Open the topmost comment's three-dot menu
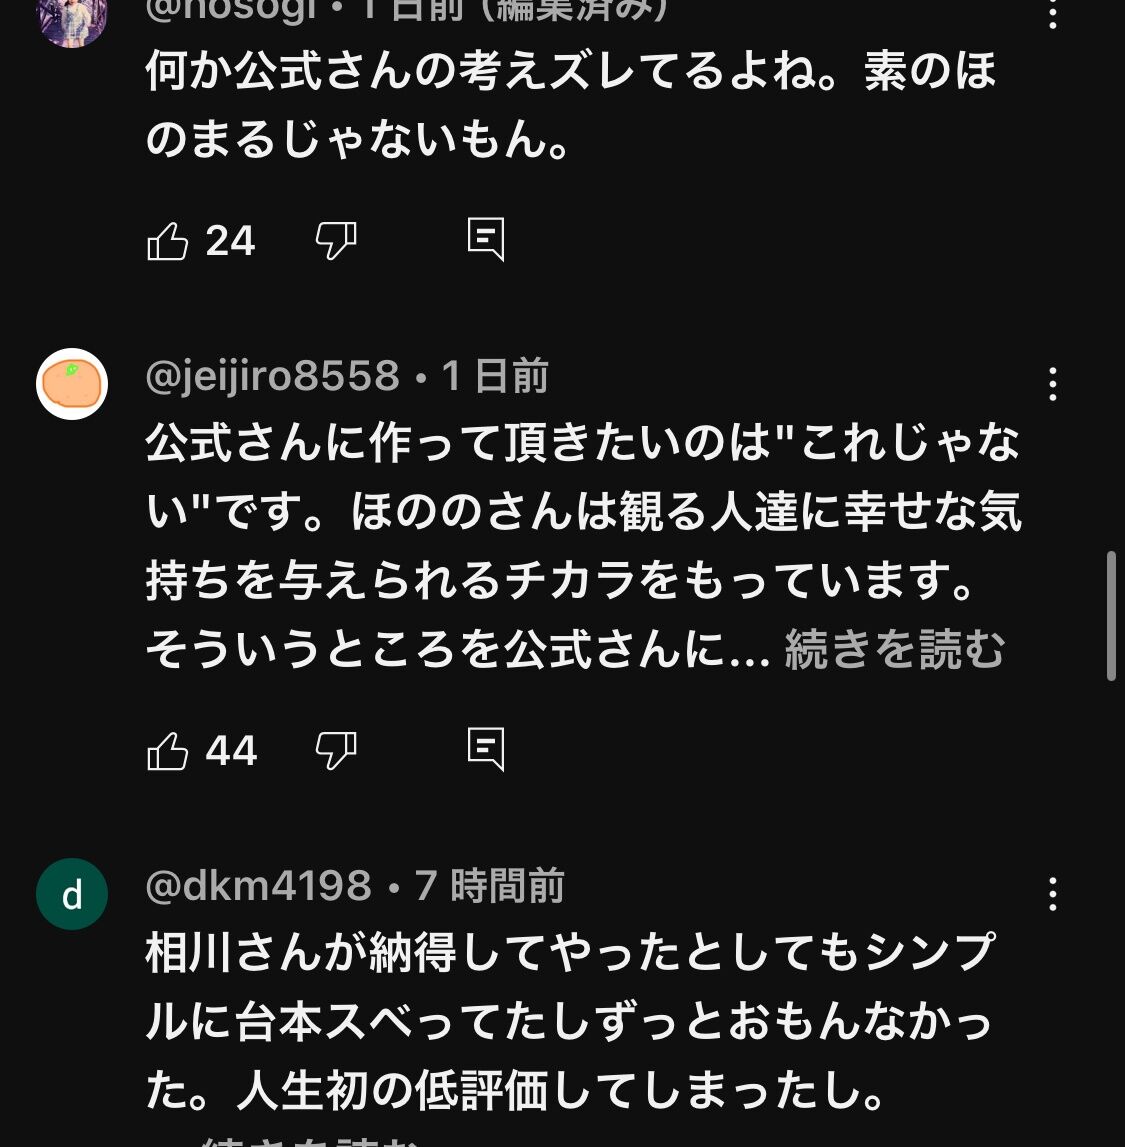The height and width of the screenshot is (1147, 1125). click(x=1052, y=14)
